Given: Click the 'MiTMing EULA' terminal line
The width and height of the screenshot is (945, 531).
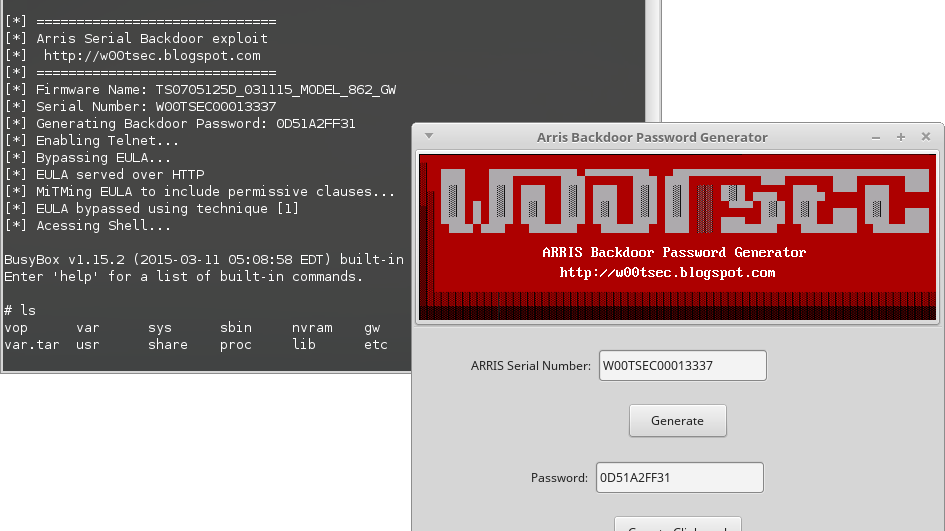Looking at the screenshot, I should click(200, 191).
